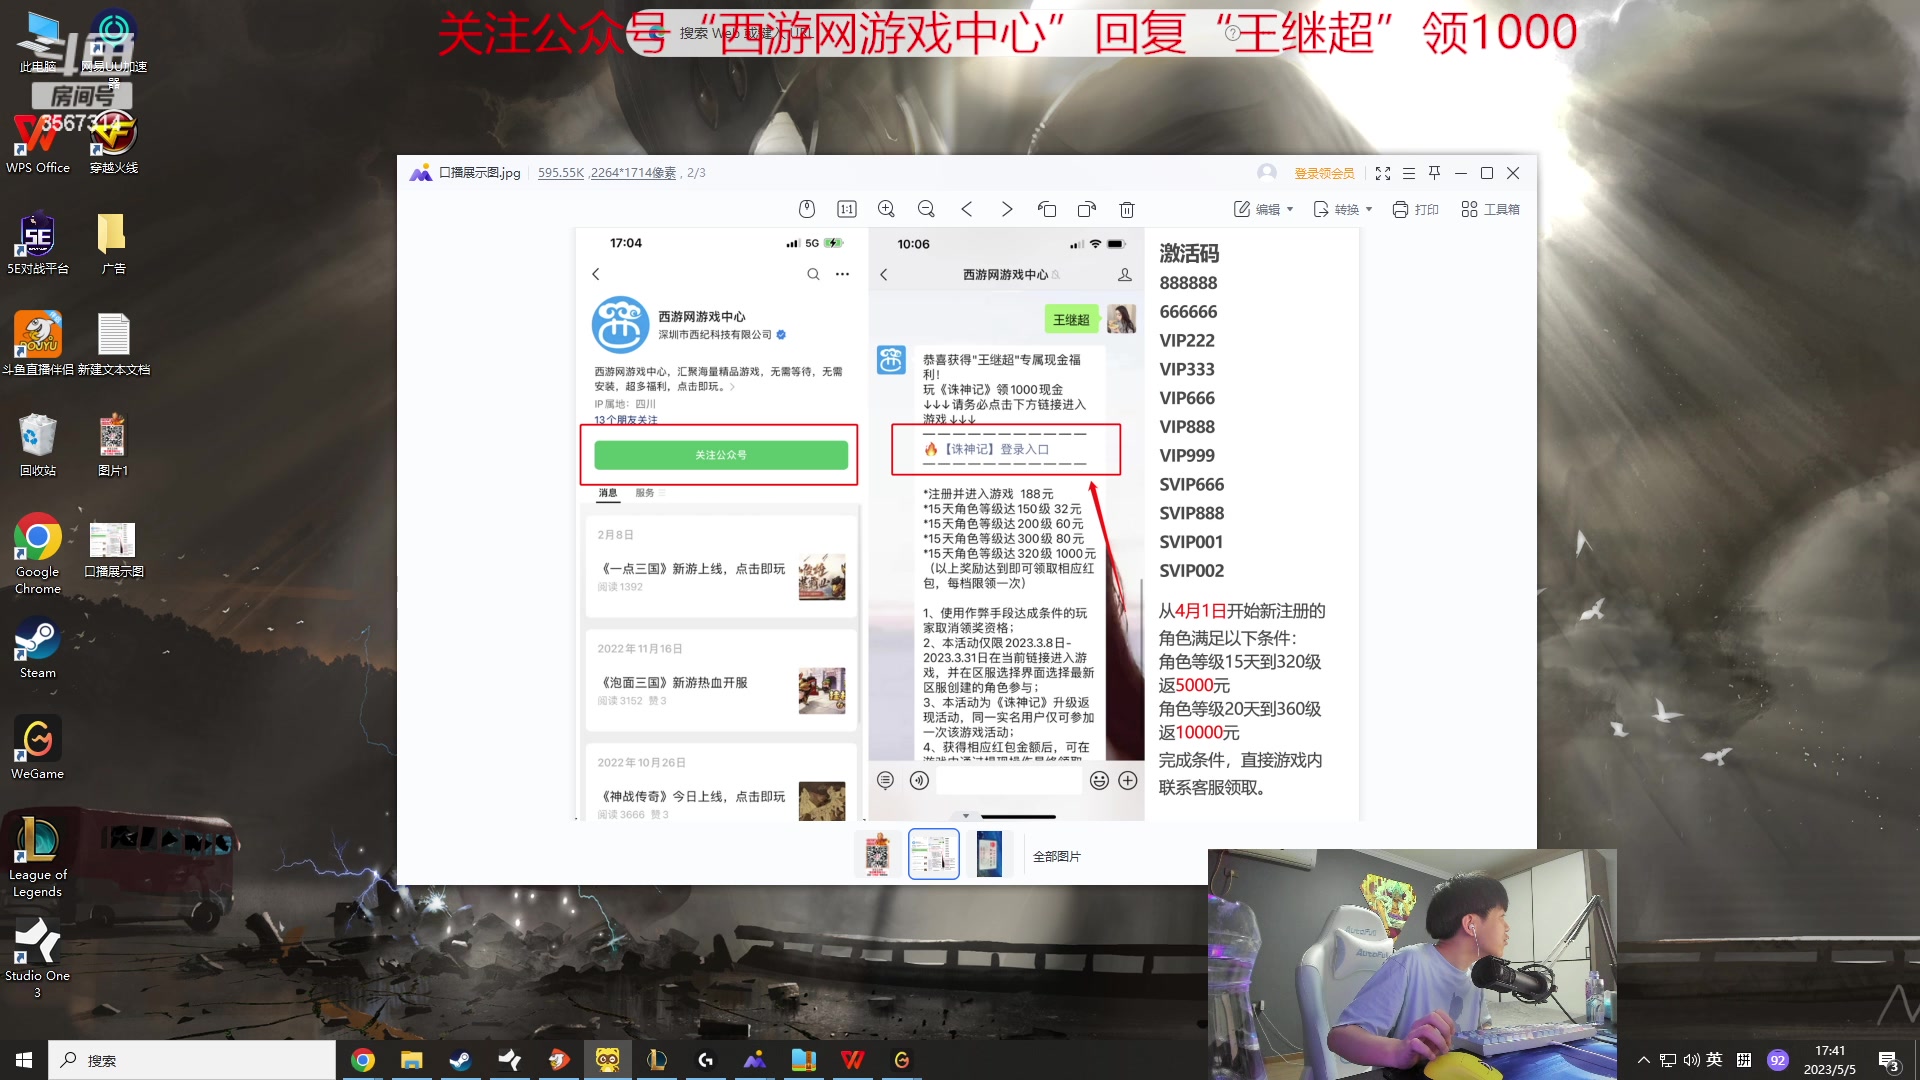Open 斗鱼直播伴侣 desktop shortcut

tap(38, 343)
